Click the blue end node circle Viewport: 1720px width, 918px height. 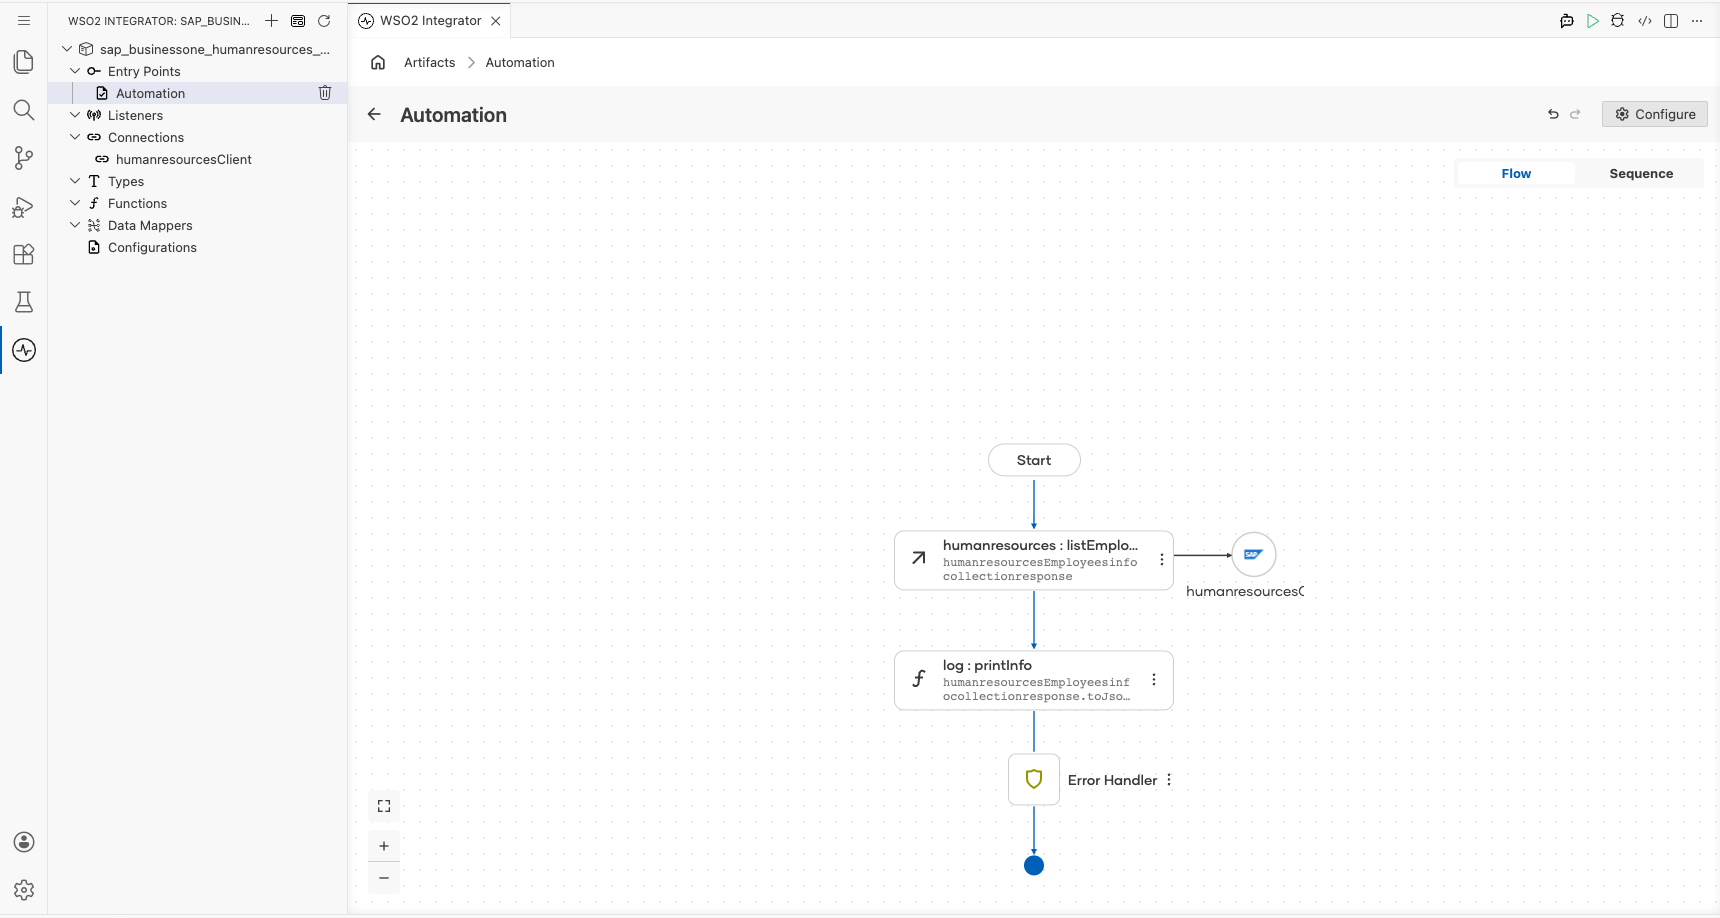(1034, 865)
